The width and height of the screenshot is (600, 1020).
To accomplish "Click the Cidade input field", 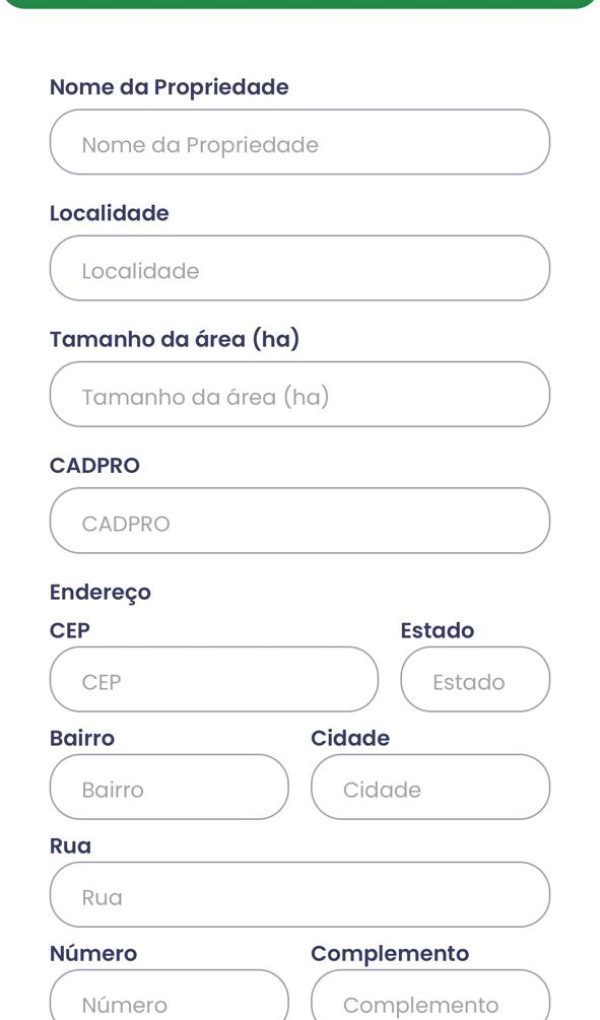I will pyautogui.click(x=430, y=787).
